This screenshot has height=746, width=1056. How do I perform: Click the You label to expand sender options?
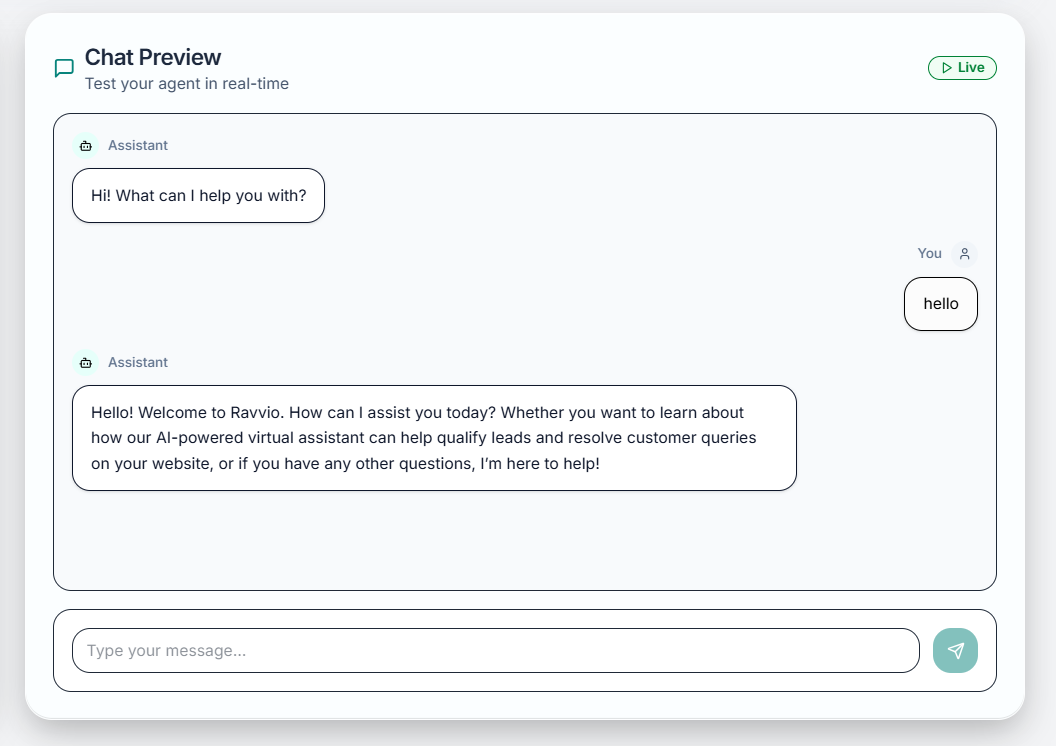pos(929,253)
